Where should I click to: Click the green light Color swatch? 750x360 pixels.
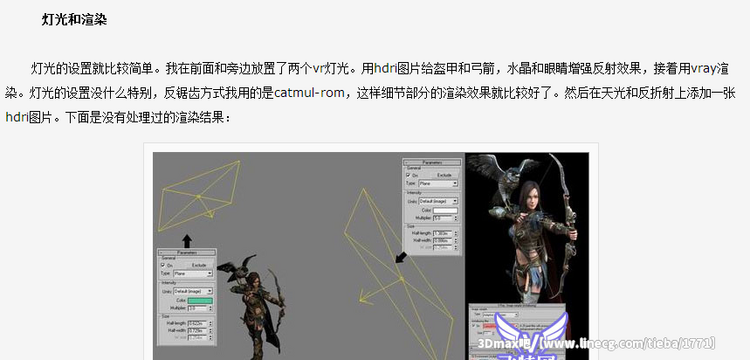click(x=200, y=301)
